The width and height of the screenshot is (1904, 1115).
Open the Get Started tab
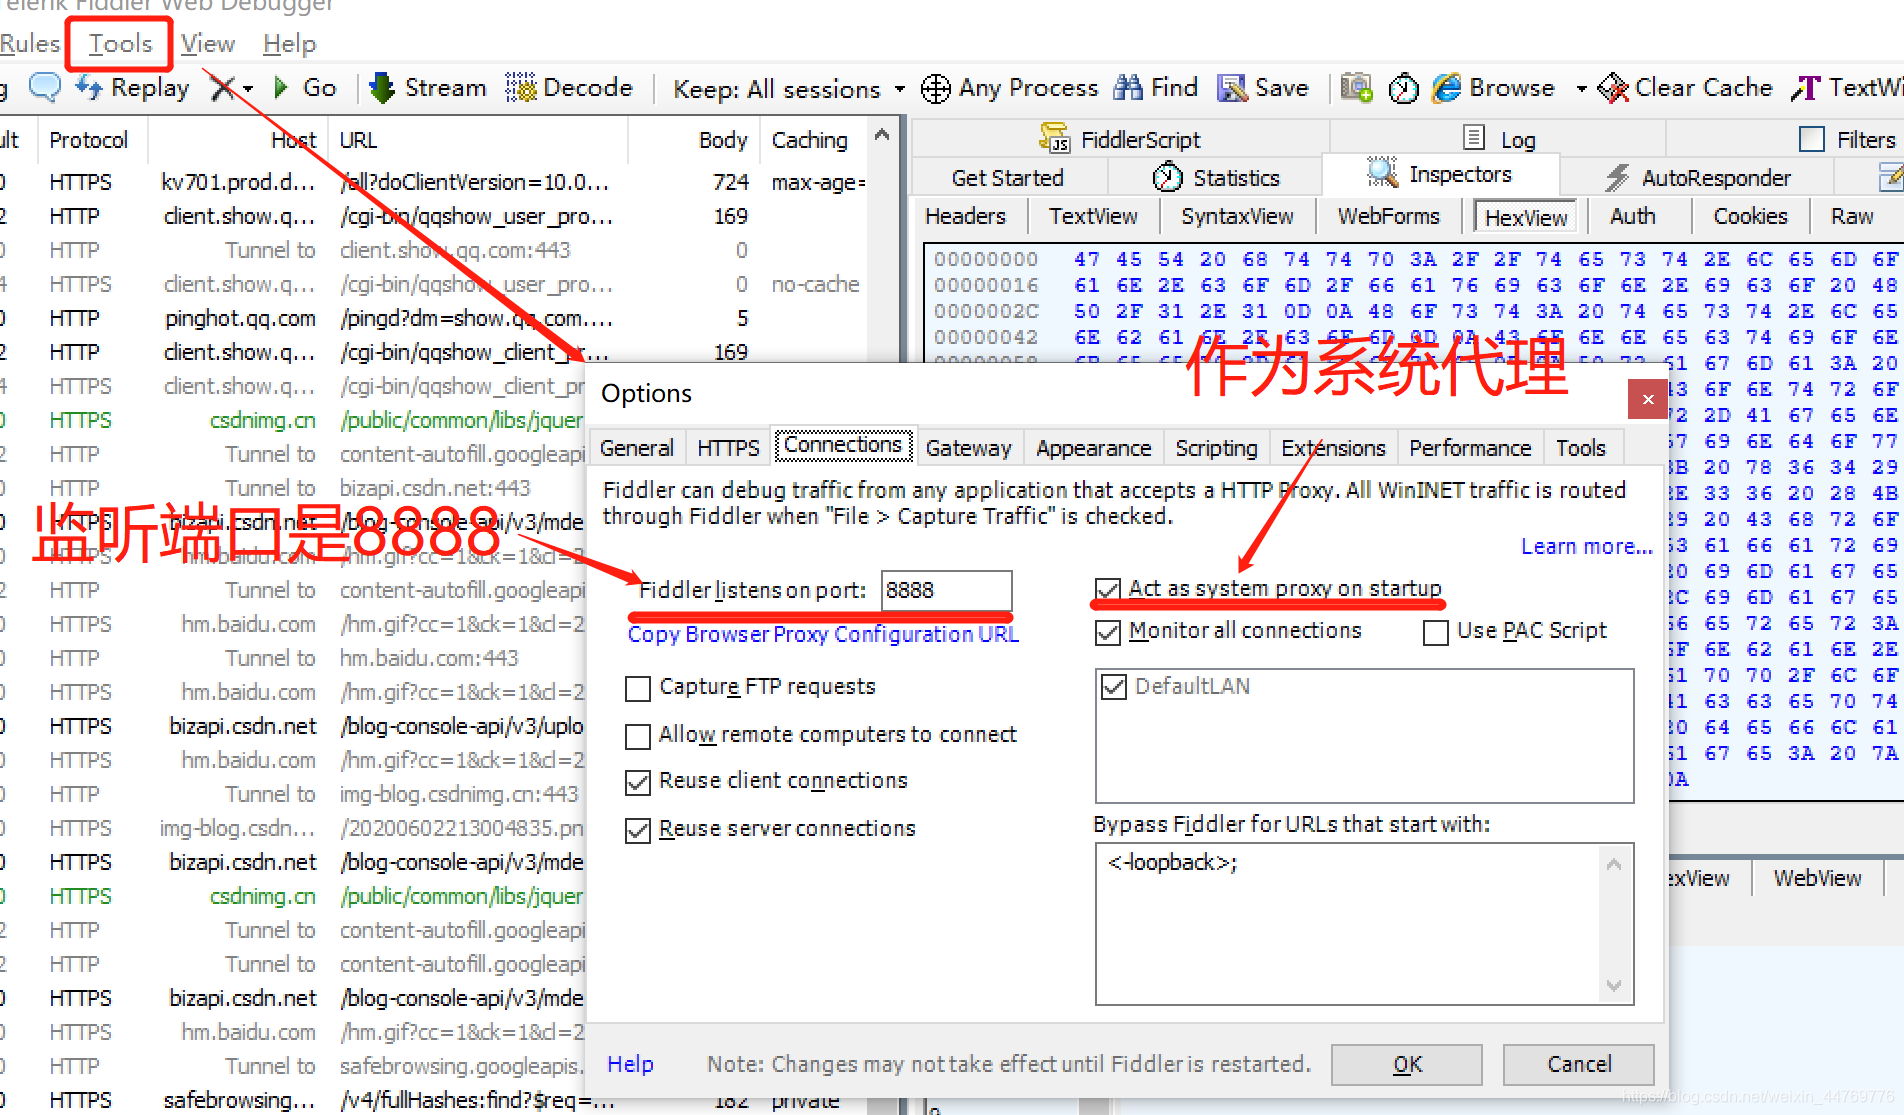pos(1007,178)
